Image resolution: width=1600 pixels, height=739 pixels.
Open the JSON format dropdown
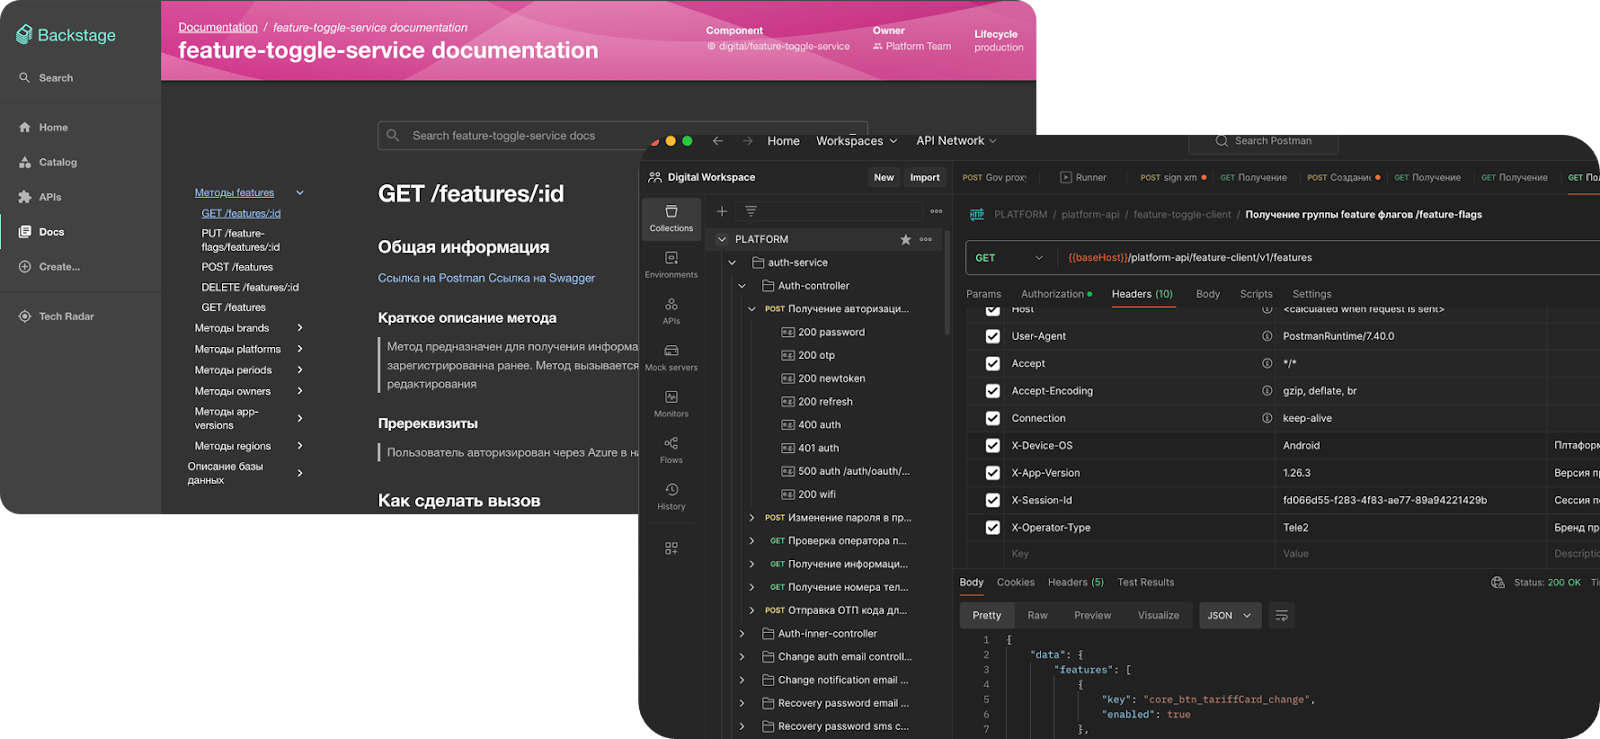pyautogui.click(x=1229, y=615)
